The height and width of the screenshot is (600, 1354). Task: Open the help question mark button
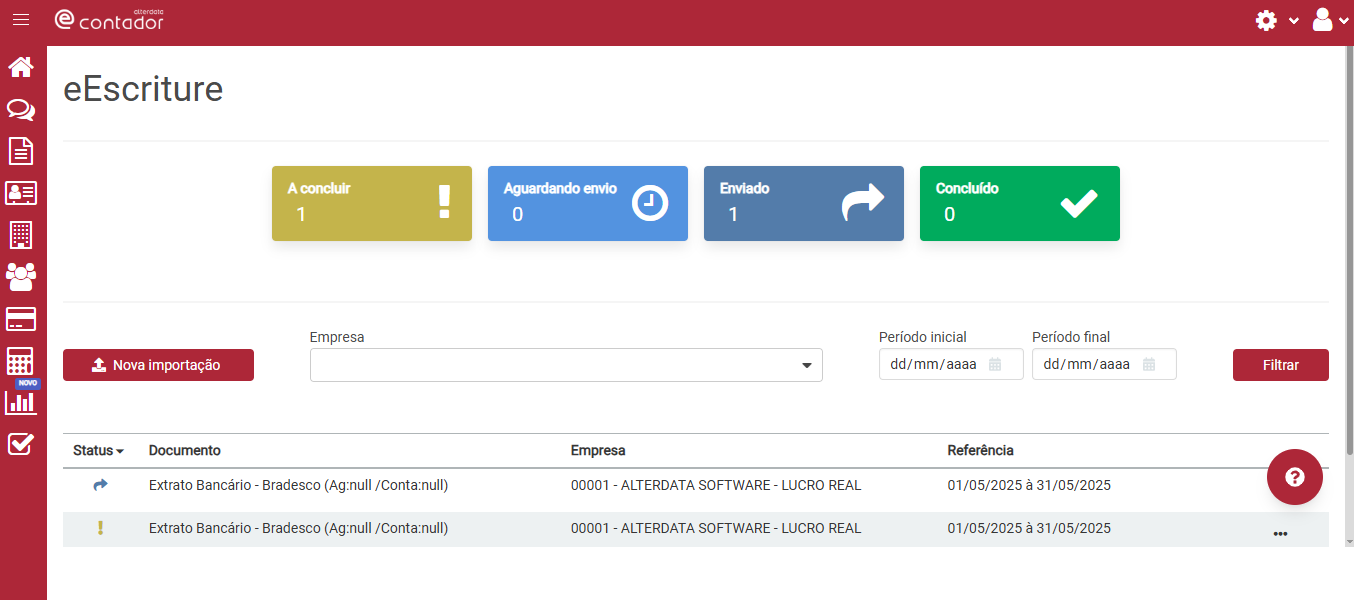point(1295,477)
